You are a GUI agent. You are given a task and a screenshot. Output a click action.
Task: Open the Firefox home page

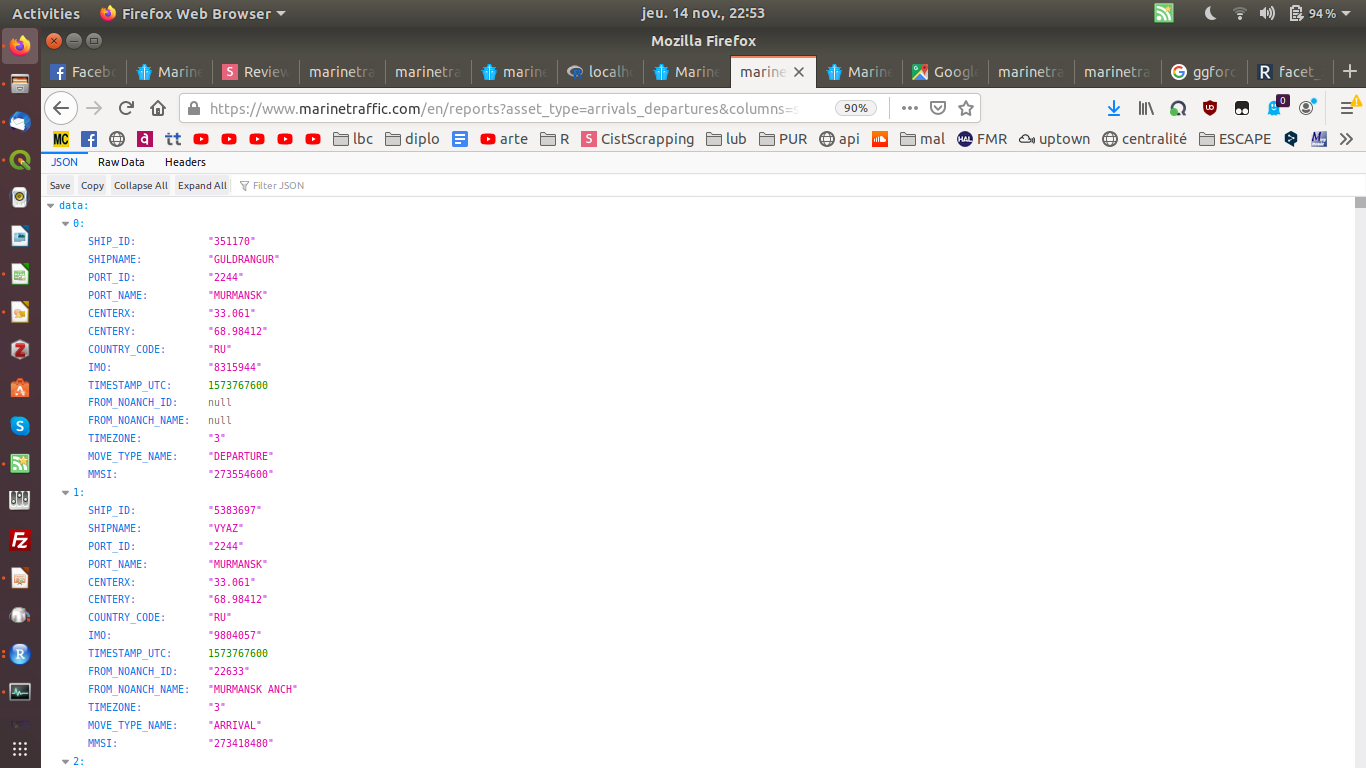coord(158,108)
